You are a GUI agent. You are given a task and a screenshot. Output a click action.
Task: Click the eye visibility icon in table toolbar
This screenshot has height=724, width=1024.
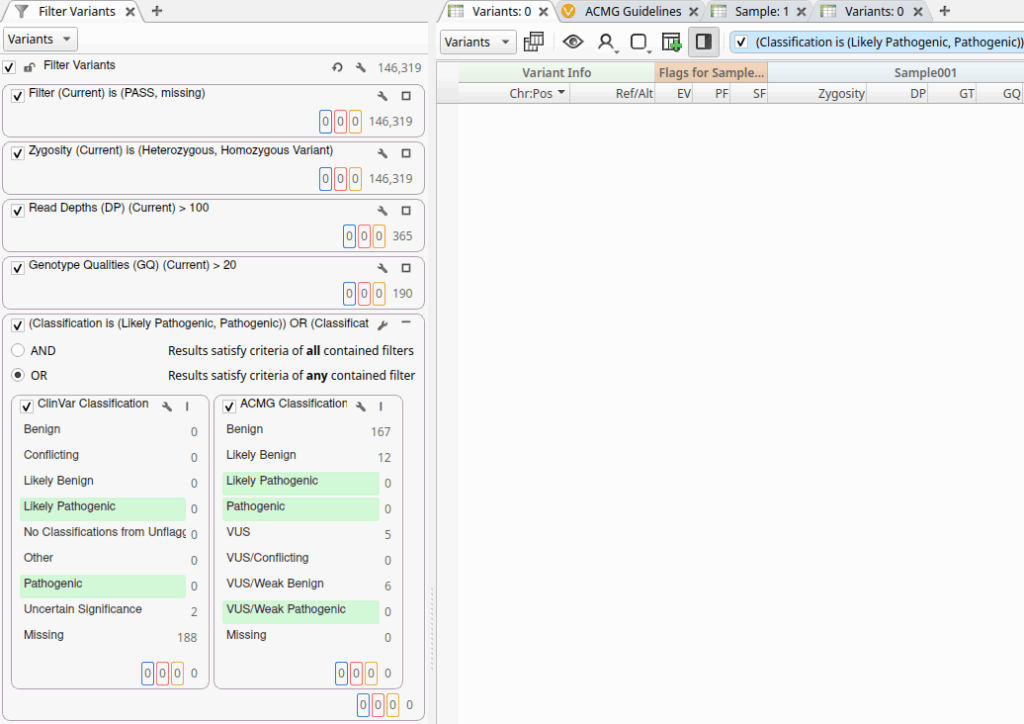coord(573,42)
